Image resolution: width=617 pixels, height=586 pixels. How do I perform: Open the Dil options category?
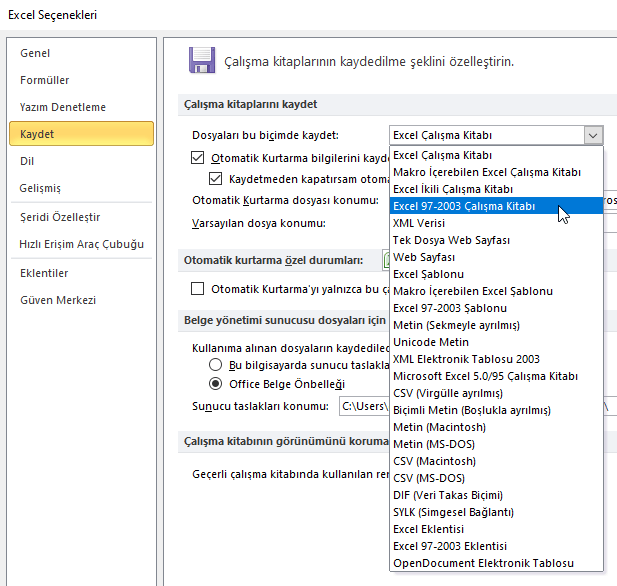(81, 161)
